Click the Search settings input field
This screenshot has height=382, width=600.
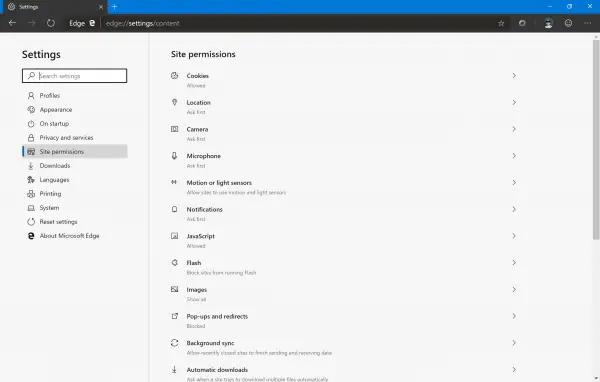click(75, 75)
